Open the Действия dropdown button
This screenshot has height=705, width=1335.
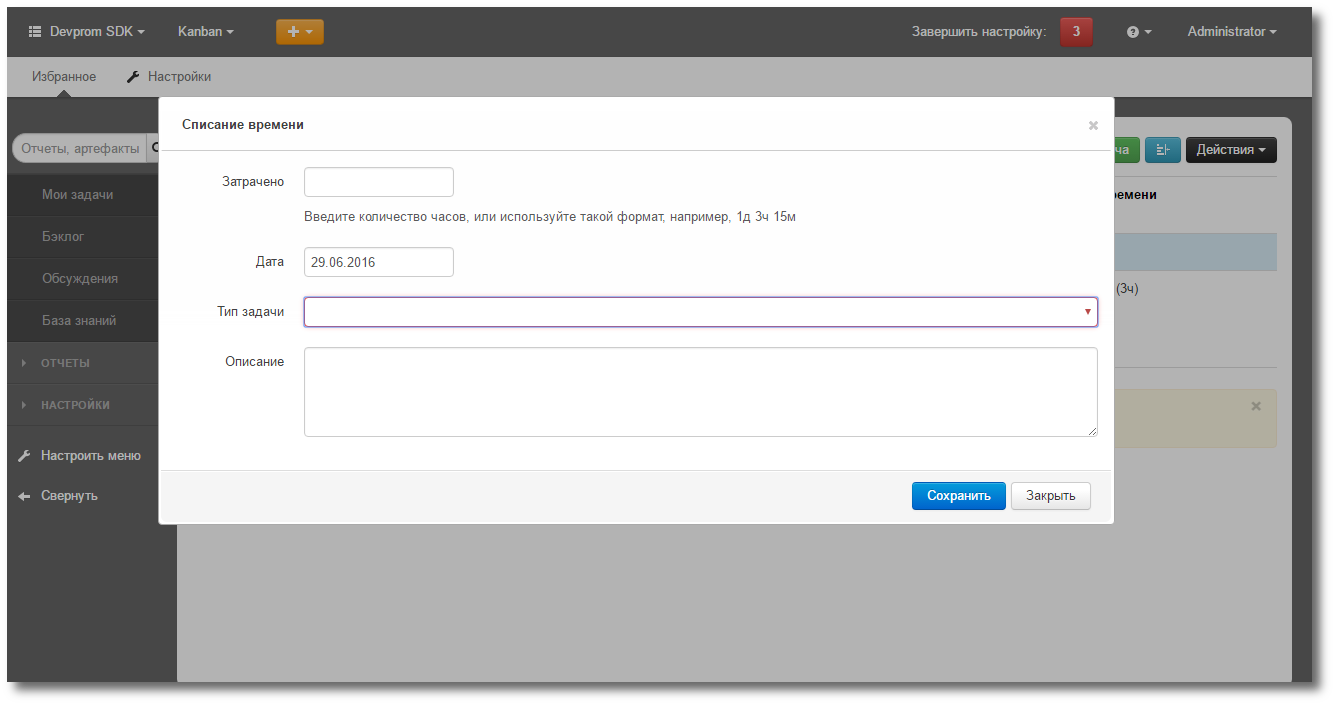coord(1231,150)
